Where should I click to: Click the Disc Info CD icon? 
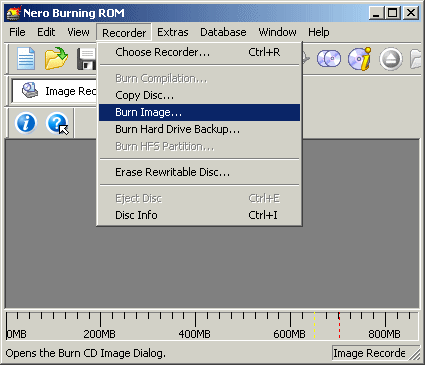tap(359, 59)
